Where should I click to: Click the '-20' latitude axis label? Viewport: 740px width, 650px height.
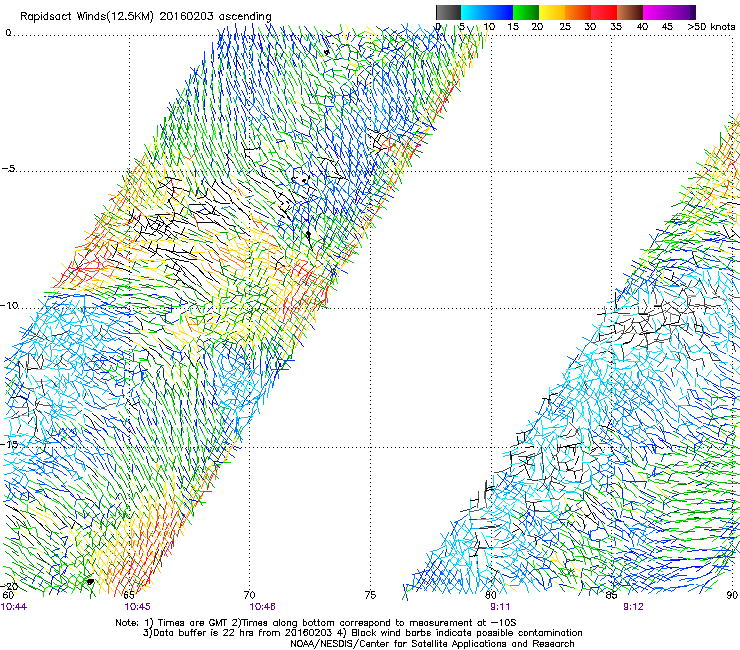click(x=9, y=586)
